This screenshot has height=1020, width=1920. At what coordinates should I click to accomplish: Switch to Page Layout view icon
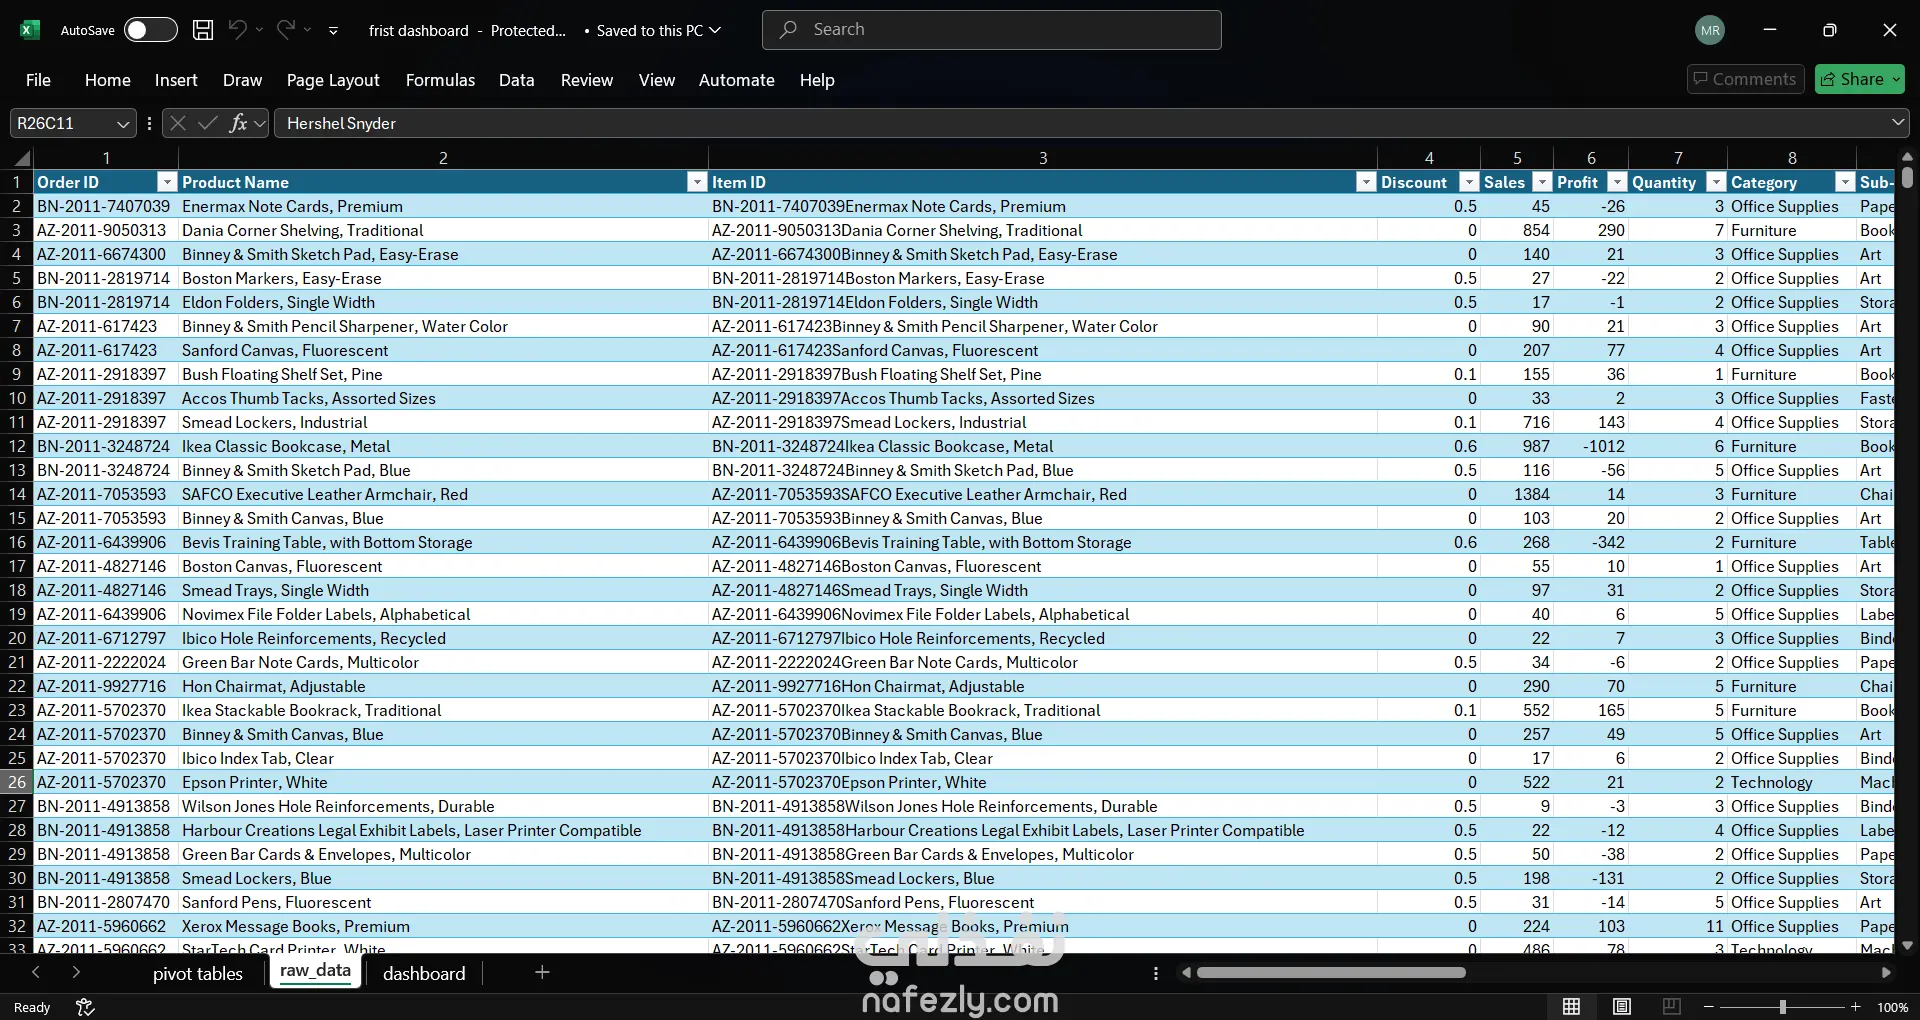(1622, 1007)
